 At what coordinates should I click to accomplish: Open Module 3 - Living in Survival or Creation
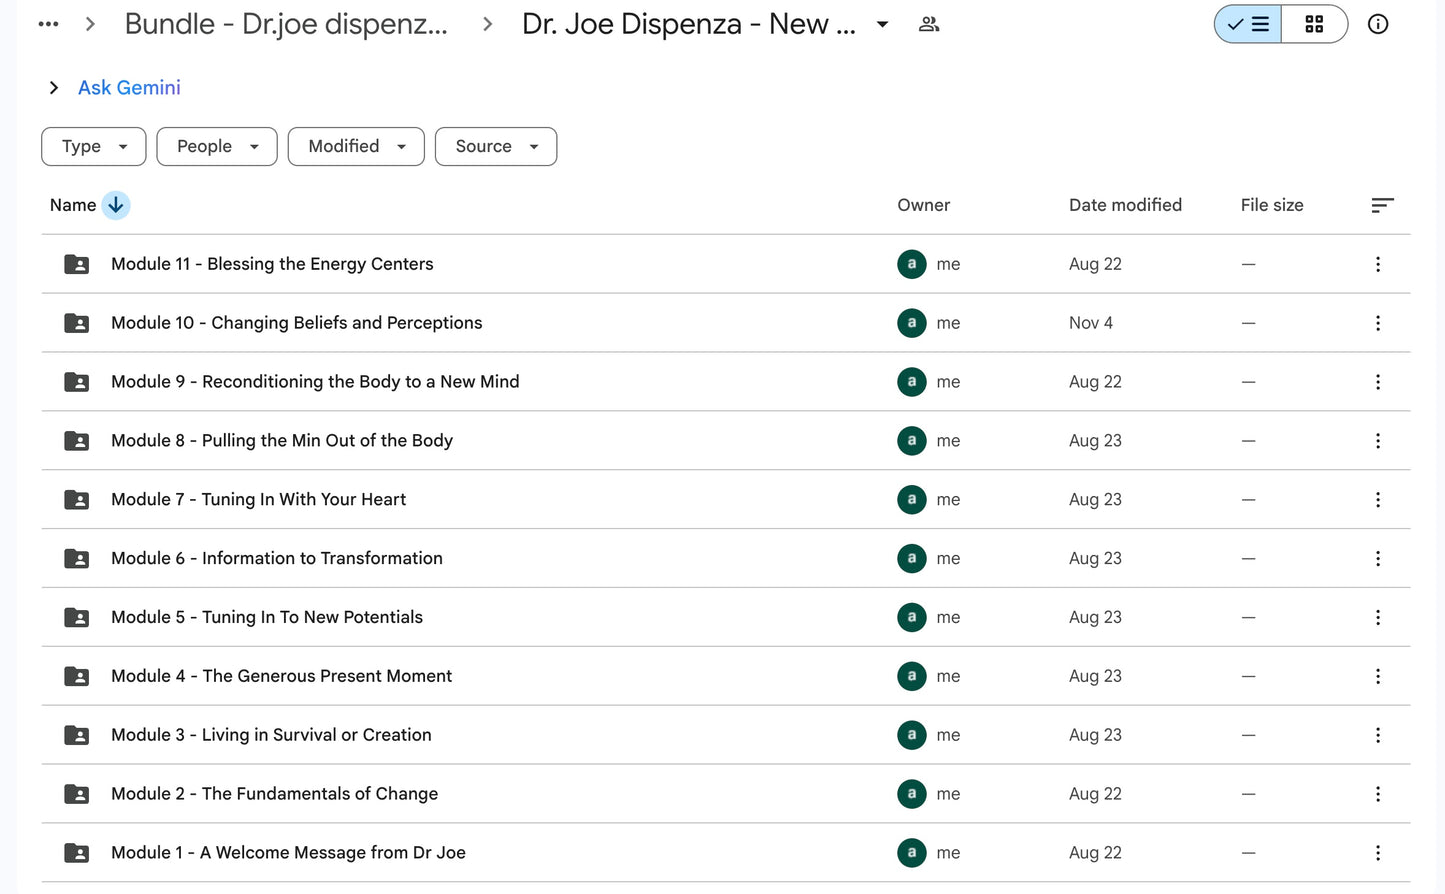pyautogui.click(x=271, y=734)
